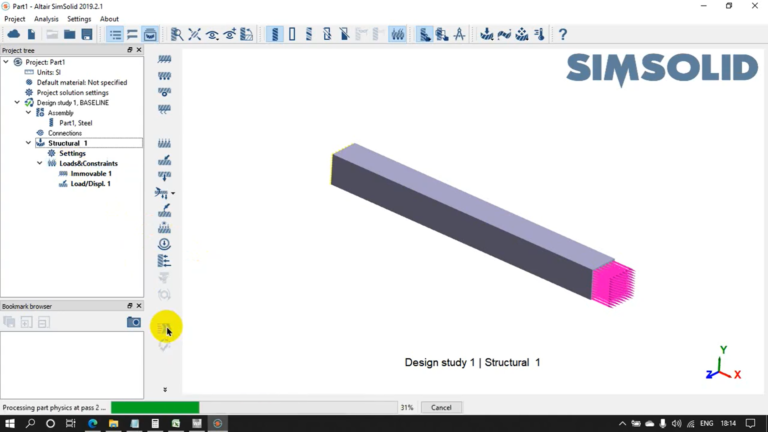Select the striped part display icon
Image resolution: width=768 pixels, height=432 pixels.
click(309, 34)
